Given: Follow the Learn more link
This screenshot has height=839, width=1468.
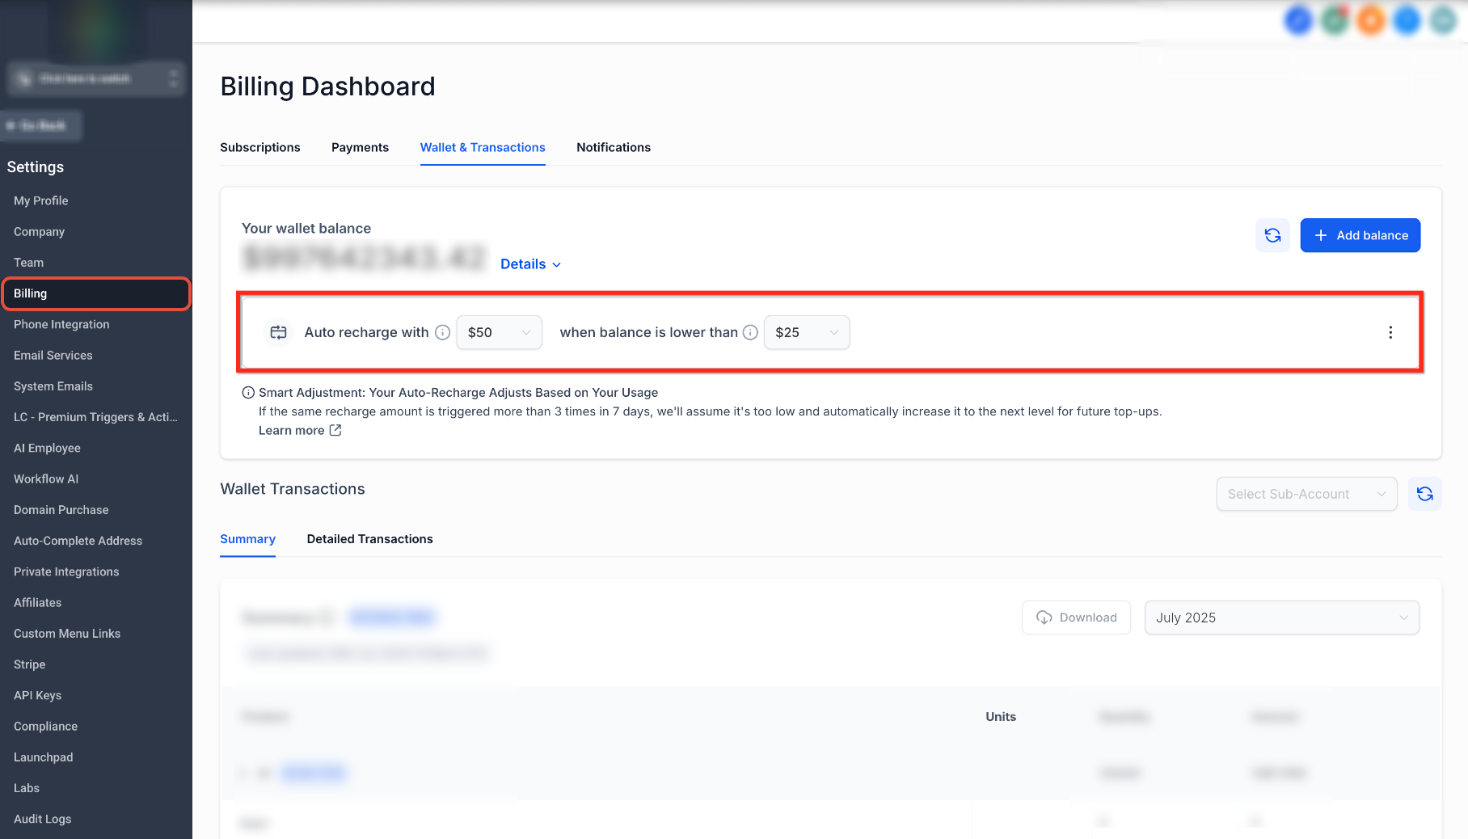Looking at the screenshot, I should click(x=291, y=430).
